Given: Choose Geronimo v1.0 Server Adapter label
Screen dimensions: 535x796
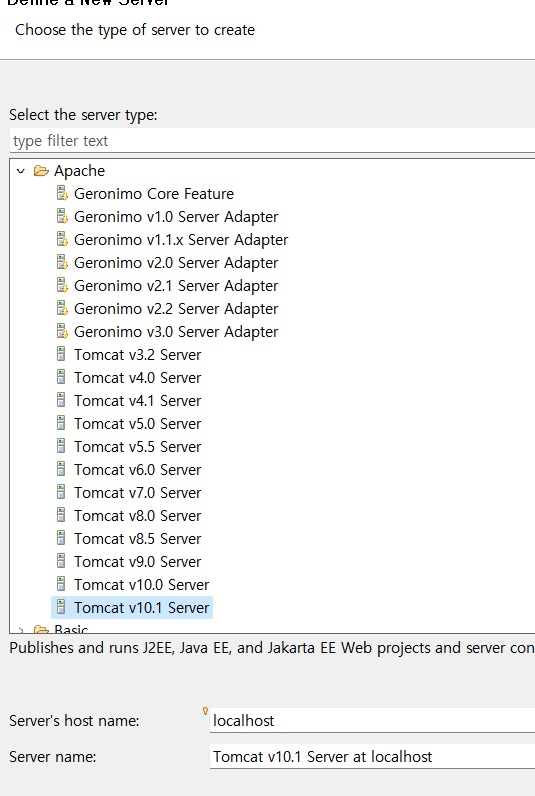Looking at the screenshot, I should pyautogui.click(x=176, y=217).
